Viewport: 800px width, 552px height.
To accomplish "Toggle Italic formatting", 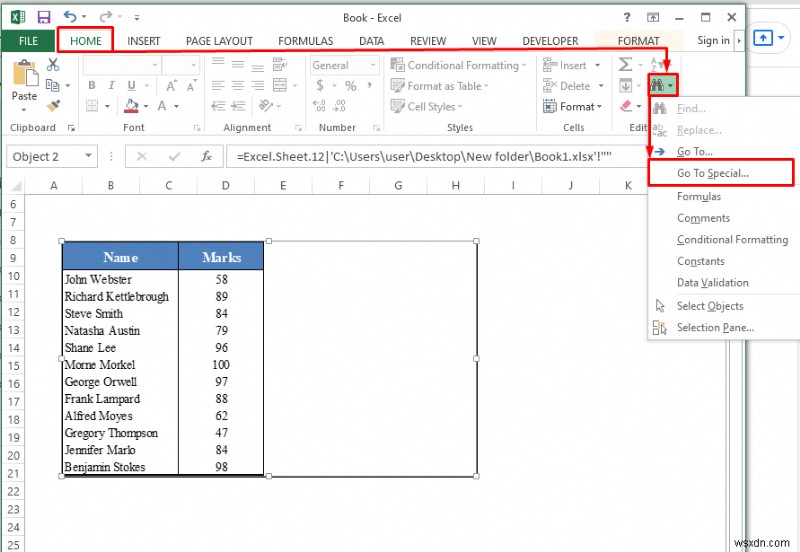I will 111,85.
